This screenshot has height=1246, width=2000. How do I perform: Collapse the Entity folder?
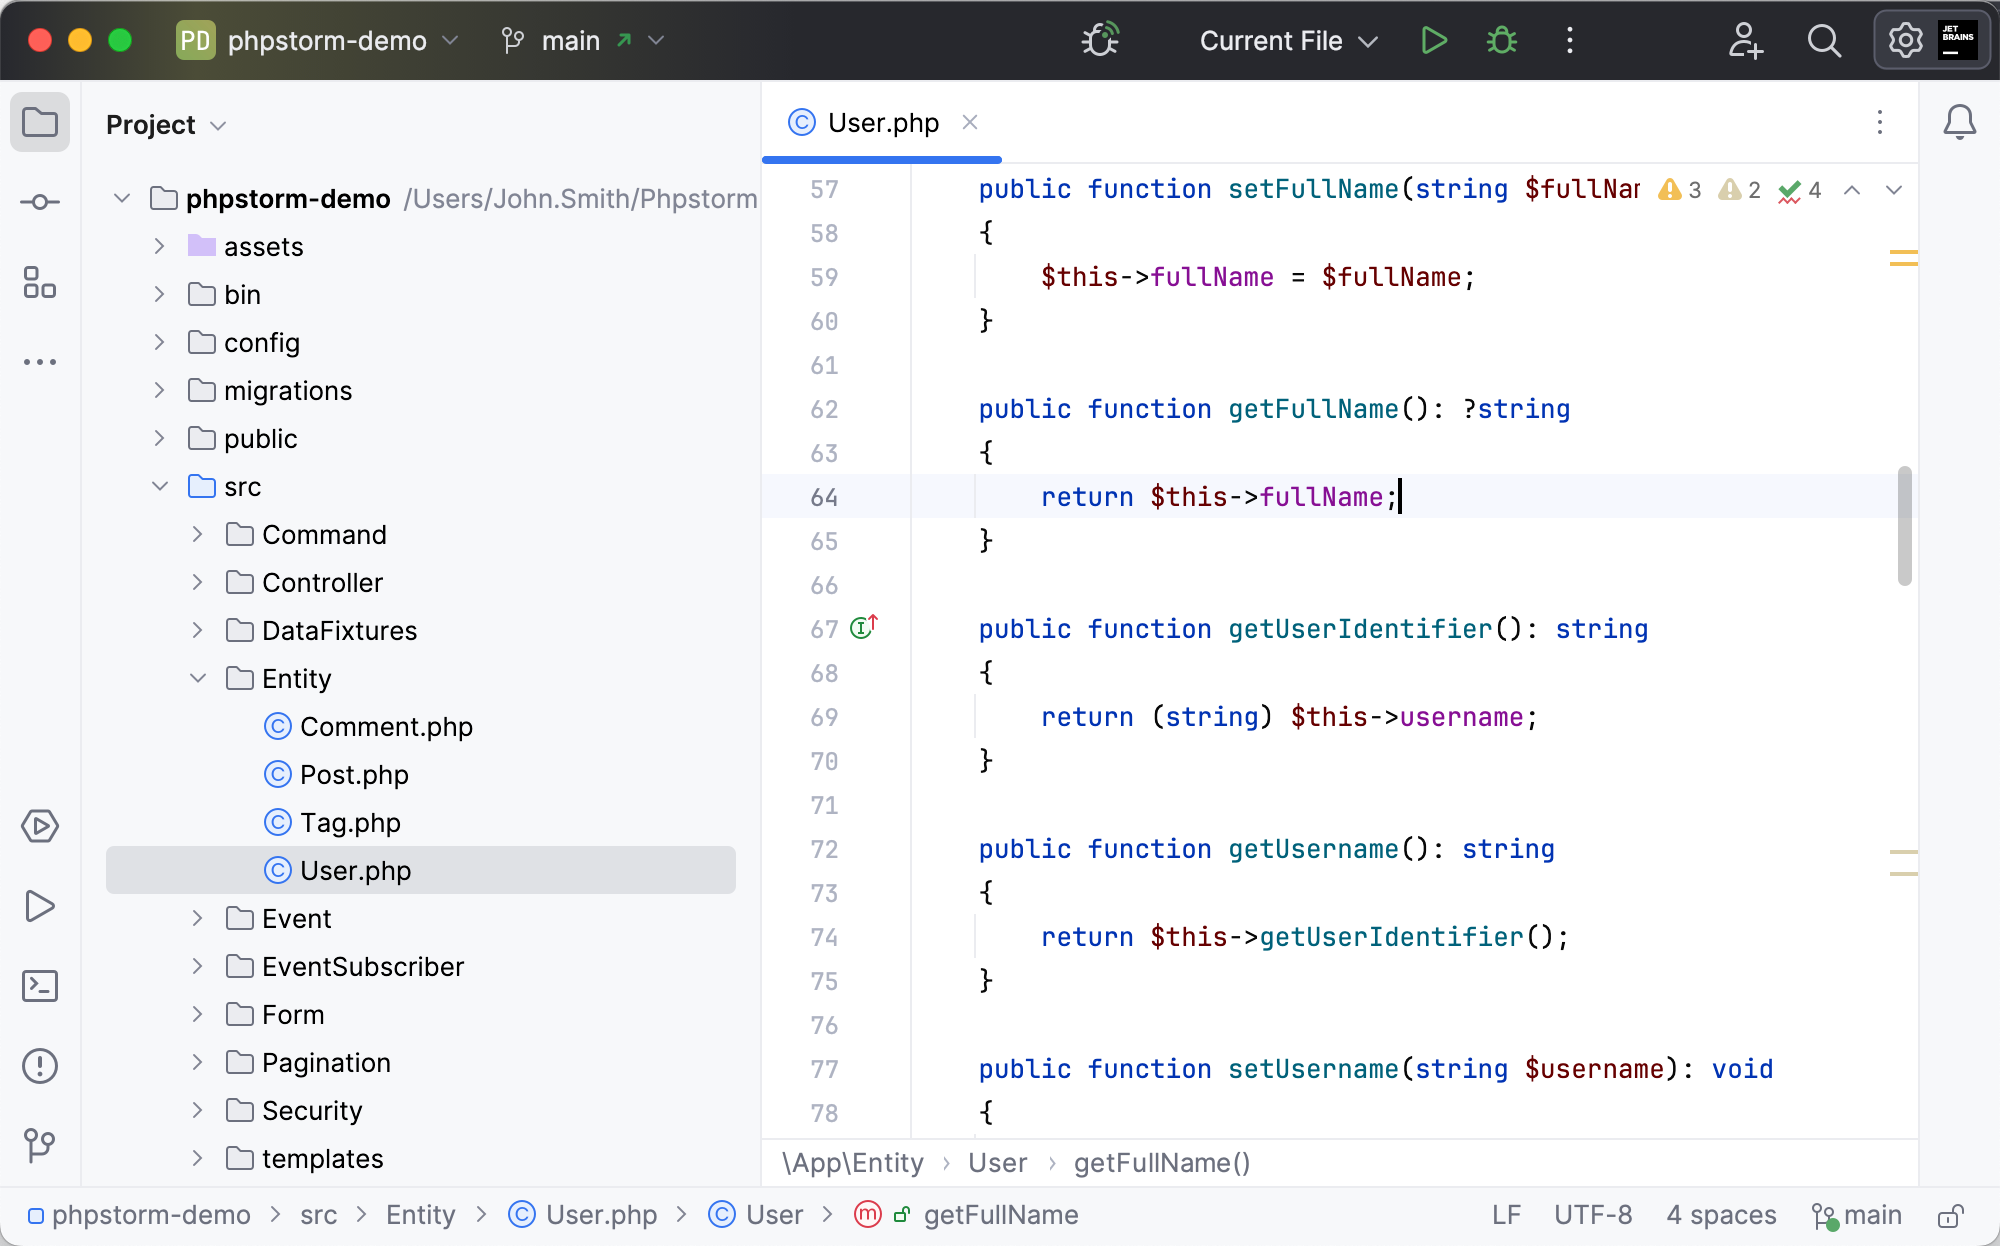(x=198, y=679)
